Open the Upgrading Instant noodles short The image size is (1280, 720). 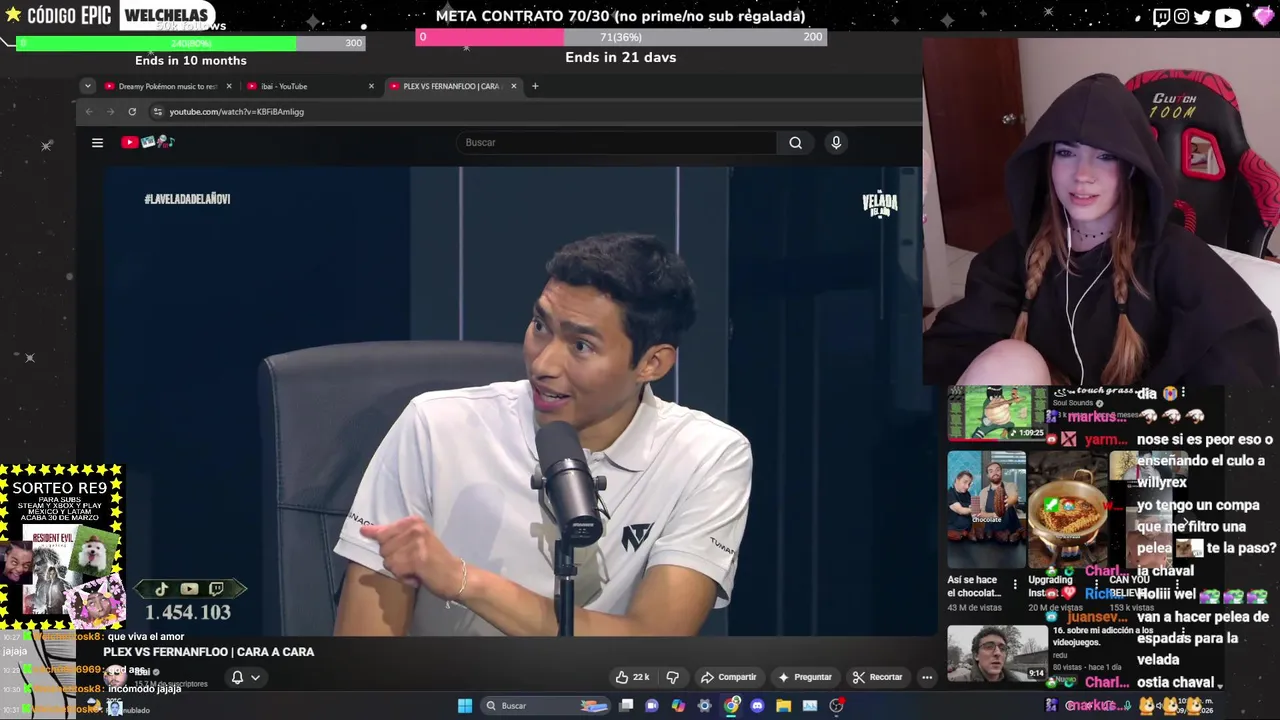coord(1068,509)
